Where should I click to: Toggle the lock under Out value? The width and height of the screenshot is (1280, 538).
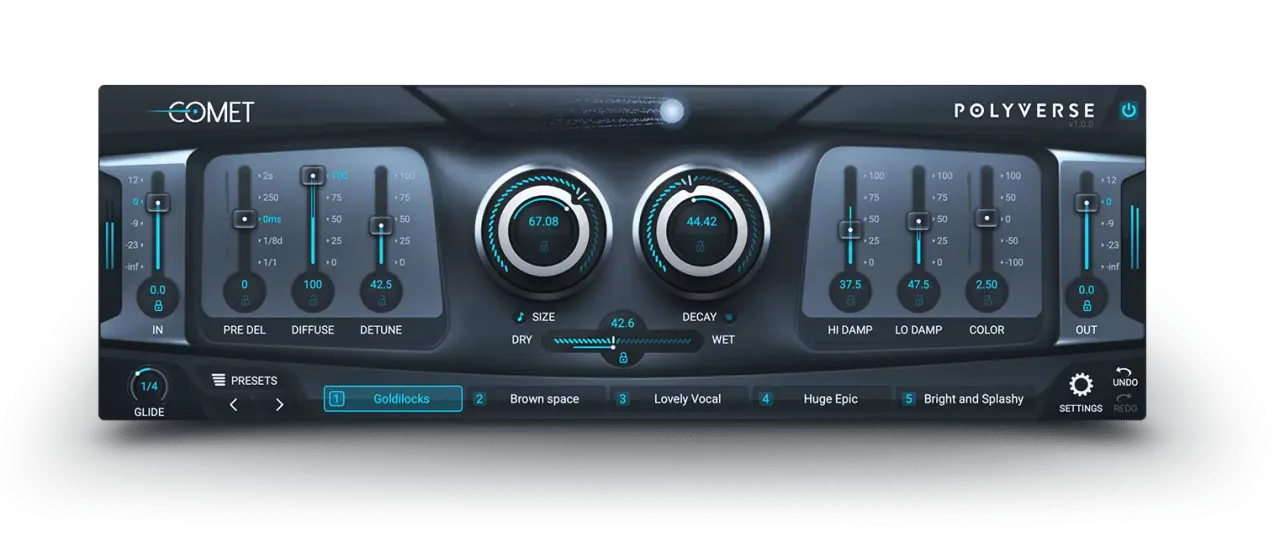(1087, 305)
